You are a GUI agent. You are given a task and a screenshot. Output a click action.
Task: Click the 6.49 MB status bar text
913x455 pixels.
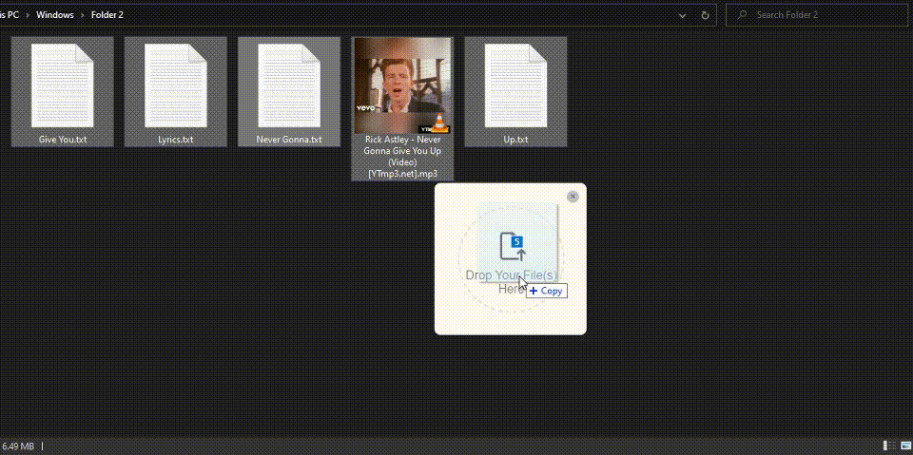(18, 446)
